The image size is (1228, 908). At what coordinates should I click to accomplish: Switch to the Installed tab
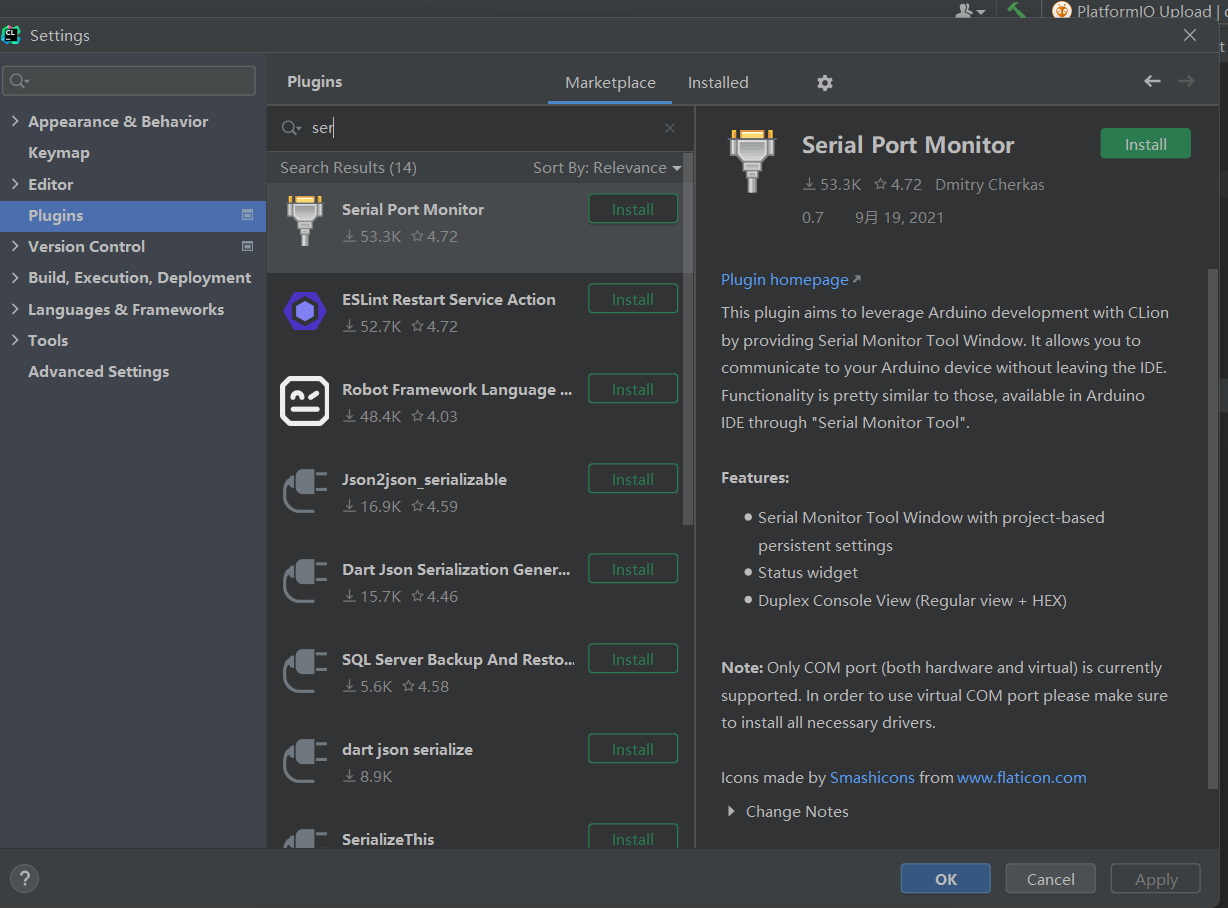click(x=718, y=83)
